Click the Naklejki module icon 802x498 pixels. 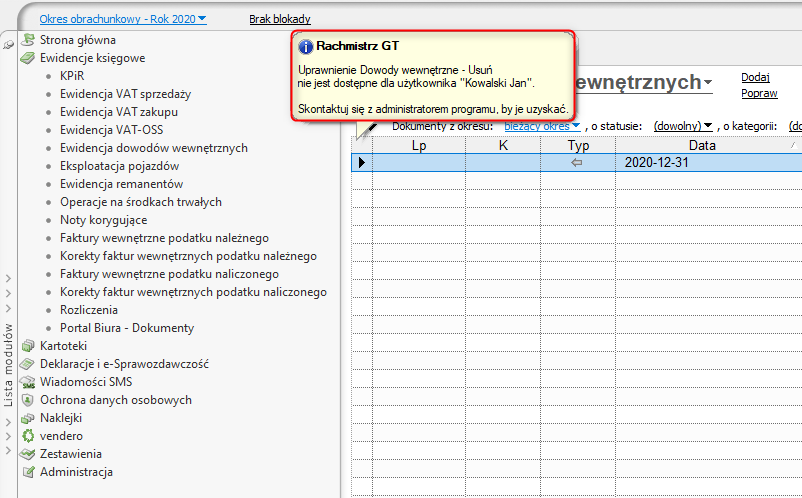click(28, 418)
